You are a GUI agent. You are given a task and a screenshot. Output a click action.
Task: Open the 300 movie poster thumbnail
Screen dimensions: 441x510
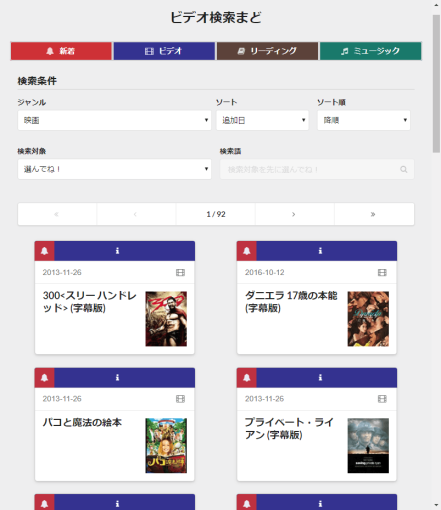(x=166, y=319)
